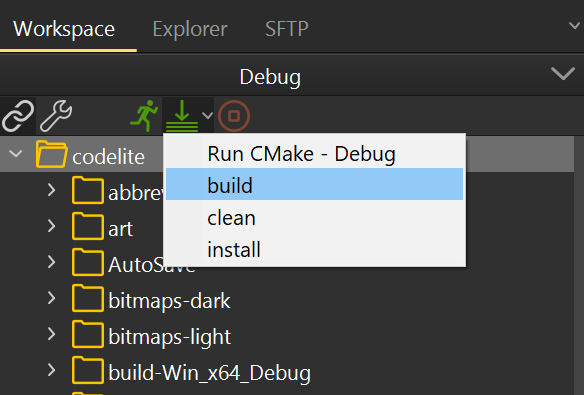Stop the build with the red stop icon
Image resolution: width=584 pixels, height=395 pixels.
[x=234, y=116]
